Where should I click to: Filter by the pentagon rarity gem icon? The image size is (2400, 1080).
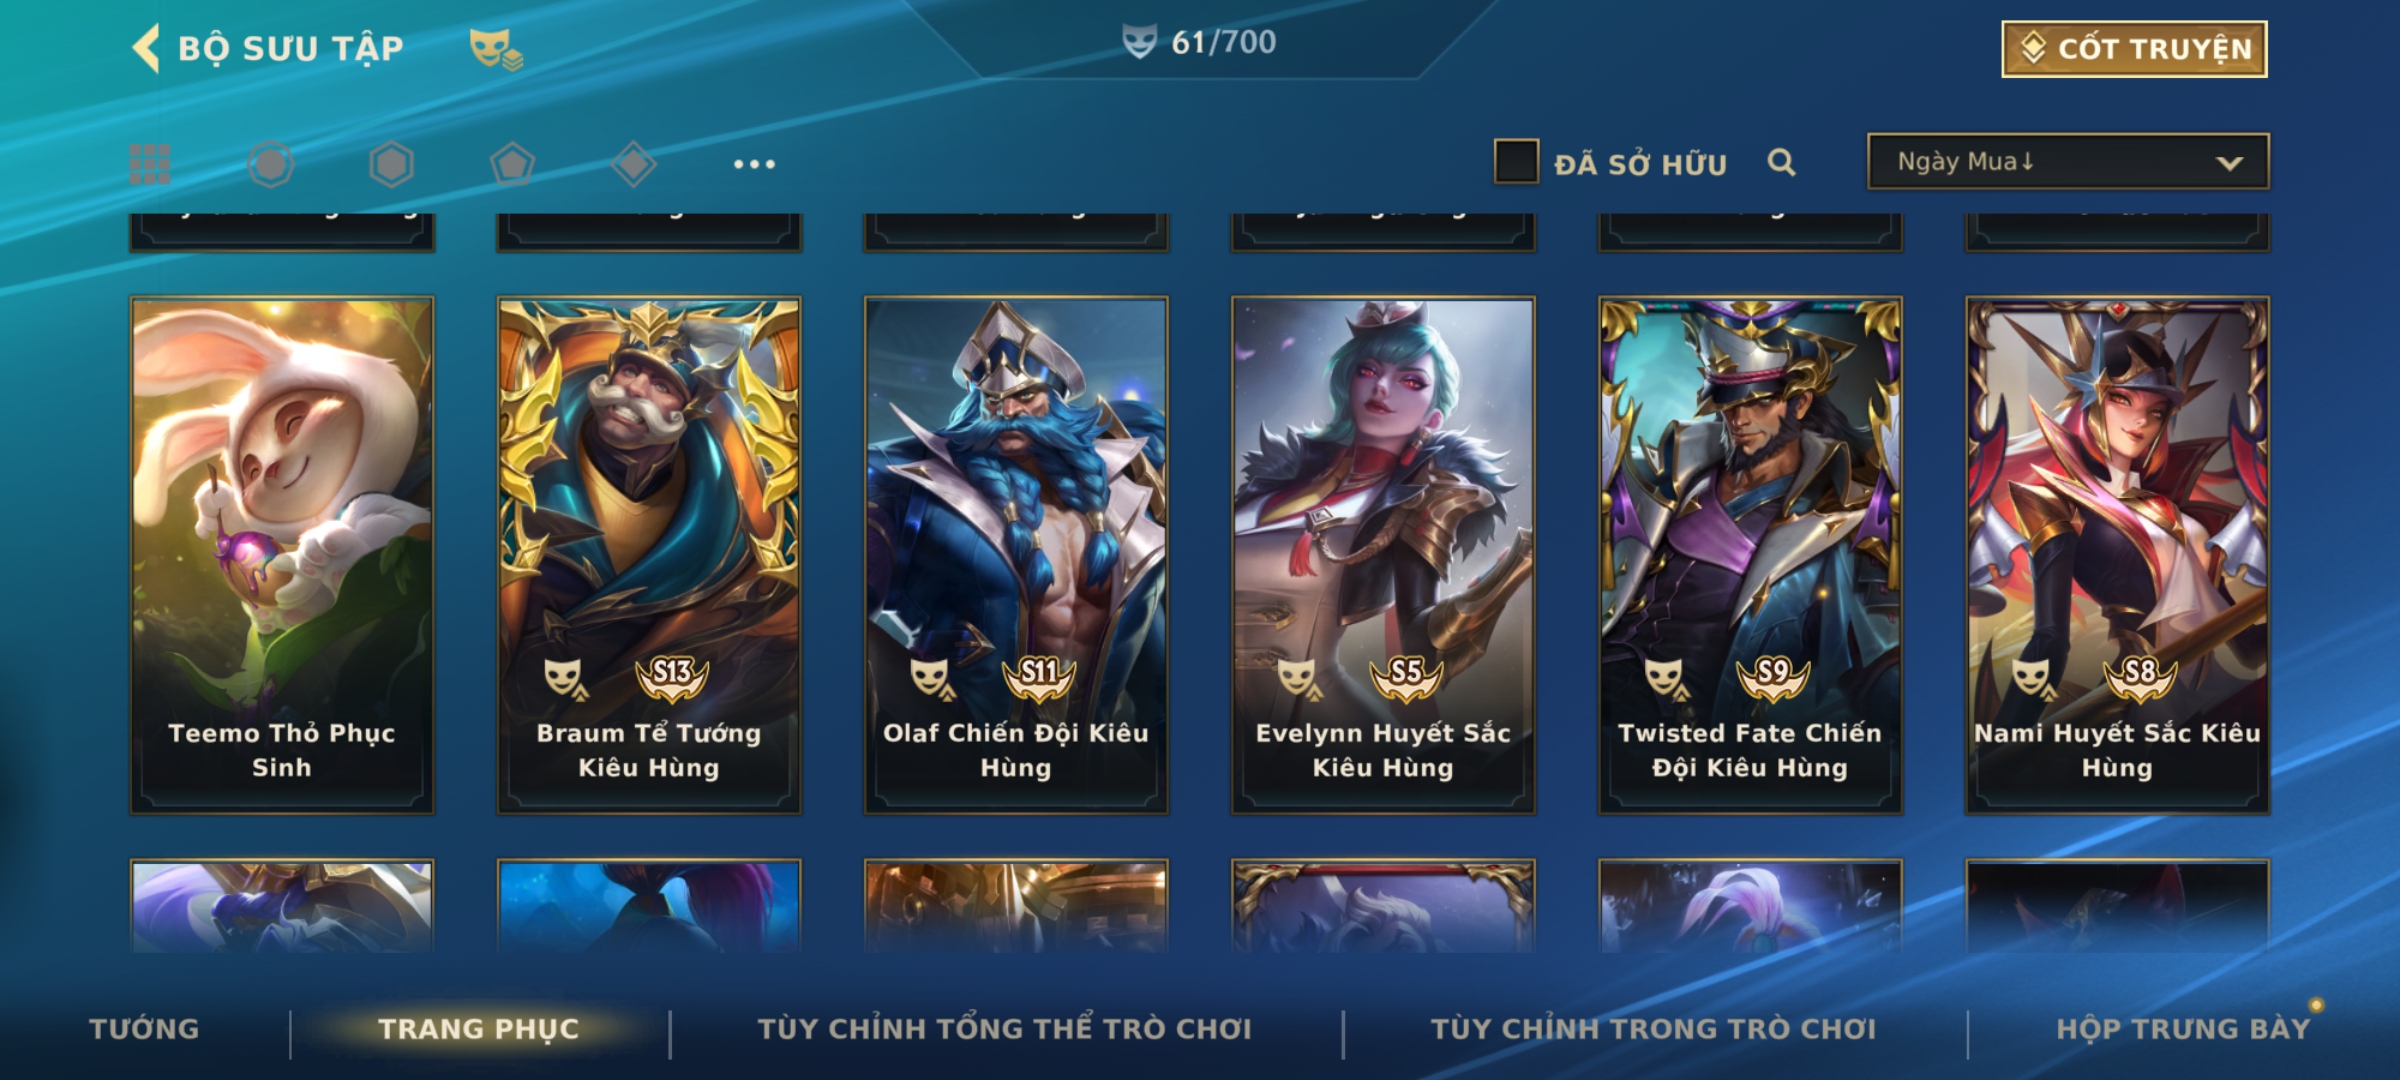[x=512, y=164]
